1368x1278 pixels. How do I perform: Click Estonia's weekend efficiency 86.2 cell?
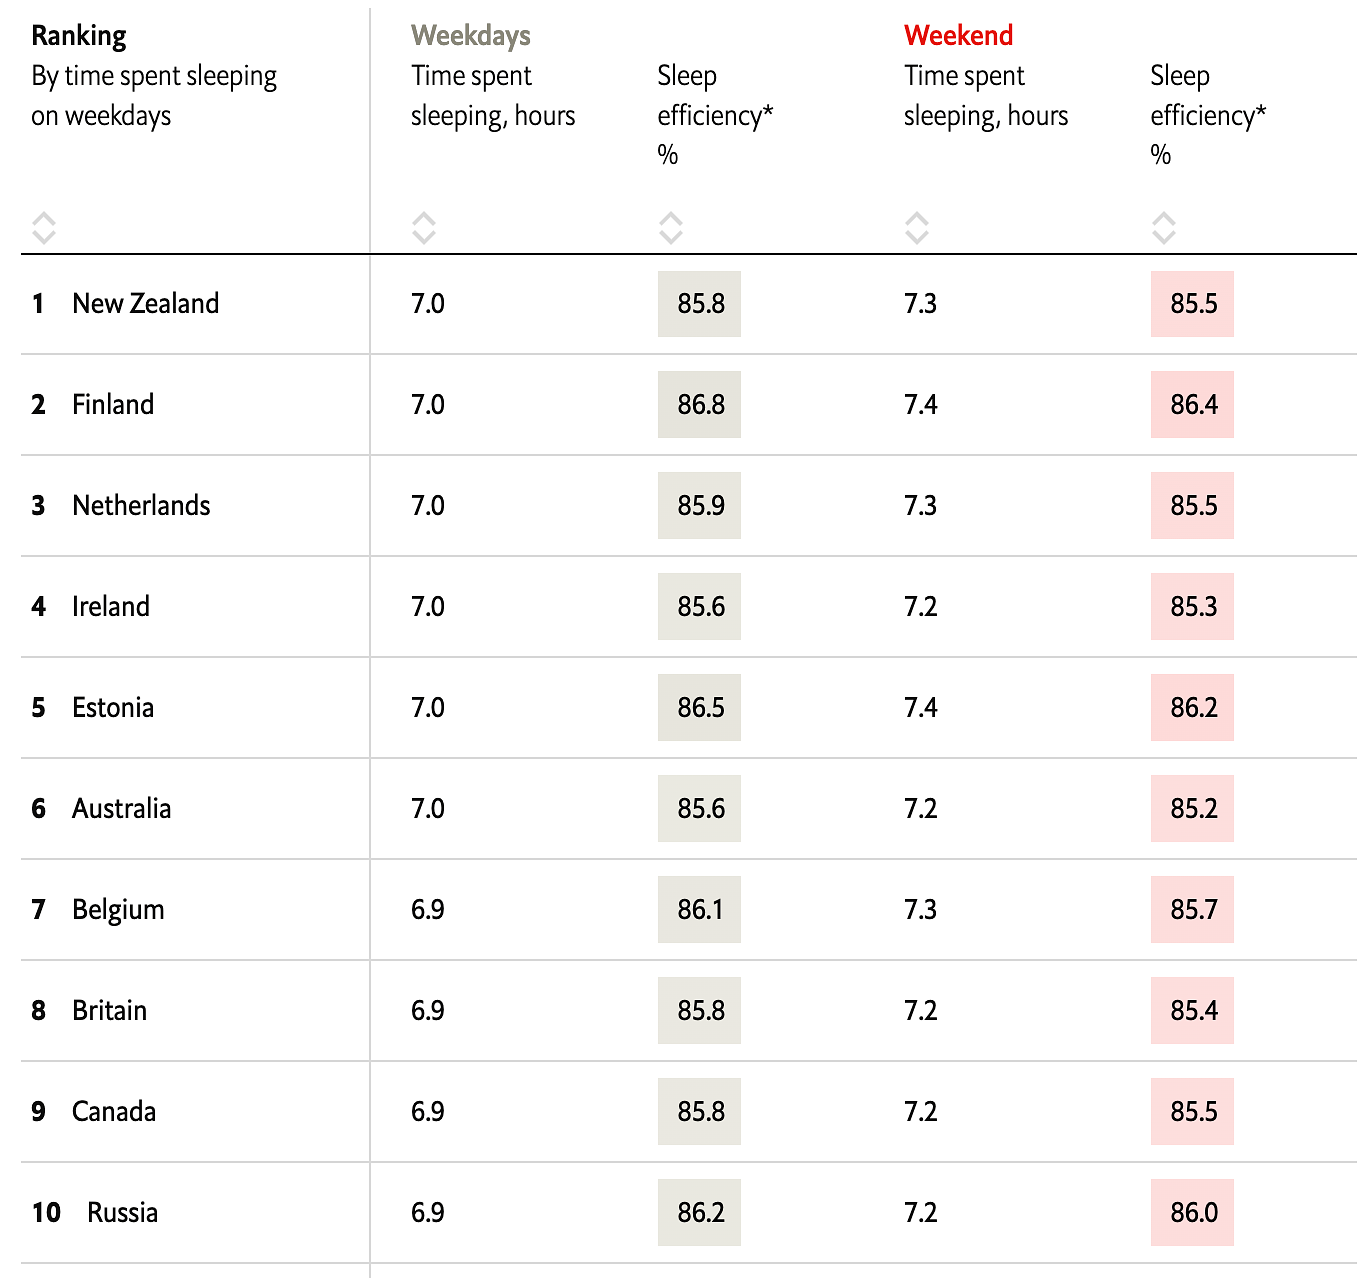tap(1193, 708)
